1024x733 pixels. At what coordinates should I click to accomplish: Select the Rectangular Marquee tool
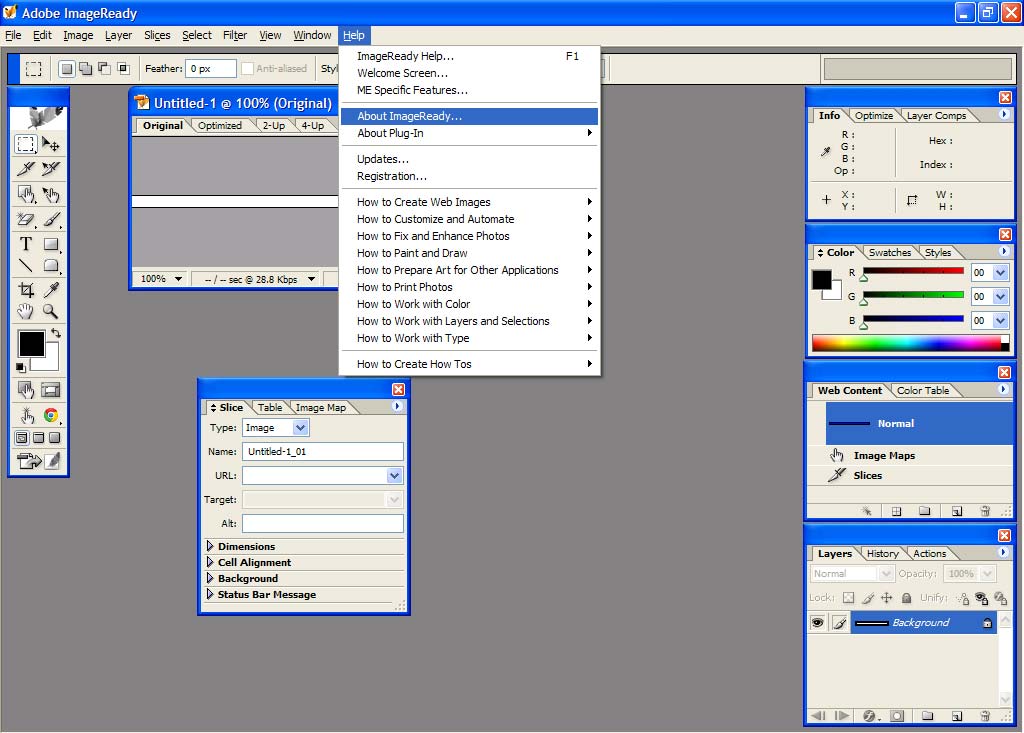[x=23, y=143]
